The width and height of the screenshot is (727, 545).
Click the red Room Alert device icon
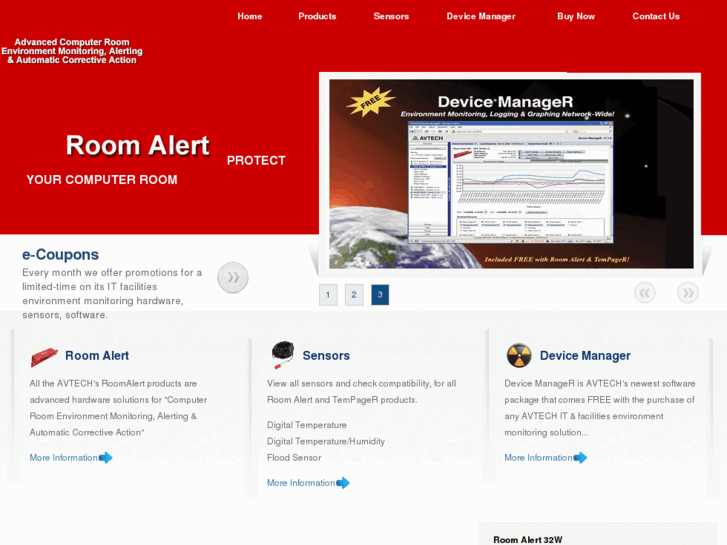tap(44, 357)
